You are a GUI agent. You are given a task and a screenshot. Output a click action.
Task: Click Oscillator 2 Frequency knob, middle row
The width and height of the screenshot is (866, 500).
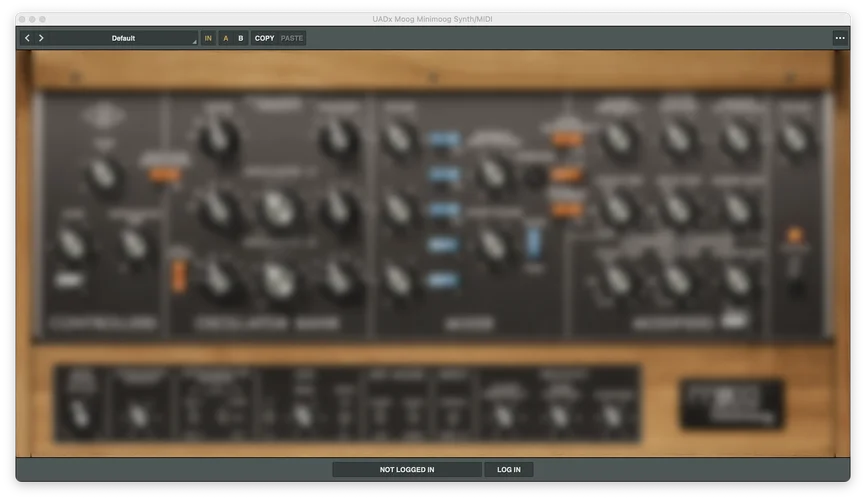point(279,210)
